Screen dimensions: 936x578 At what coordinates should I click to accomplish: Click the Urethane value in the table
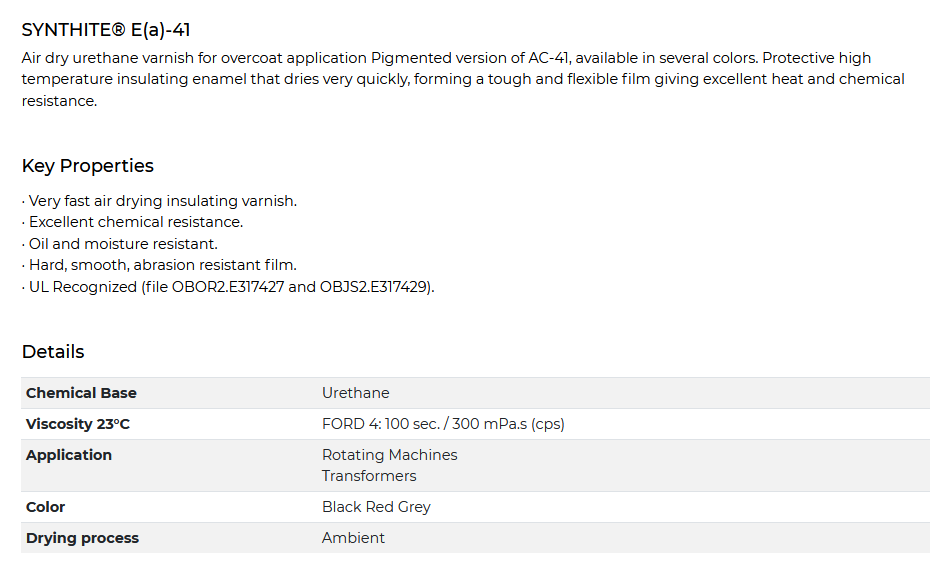355,393
